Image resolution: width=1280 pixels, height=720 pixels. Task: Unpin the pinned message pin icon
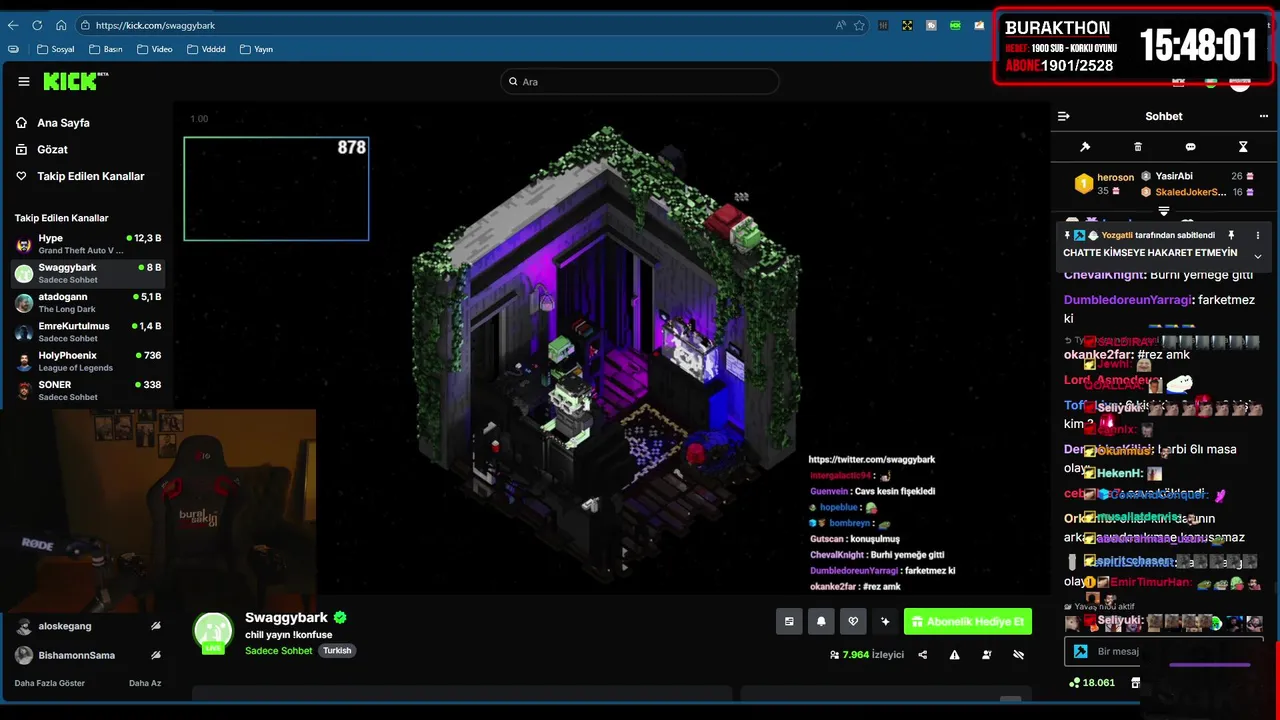(1232, 236)
